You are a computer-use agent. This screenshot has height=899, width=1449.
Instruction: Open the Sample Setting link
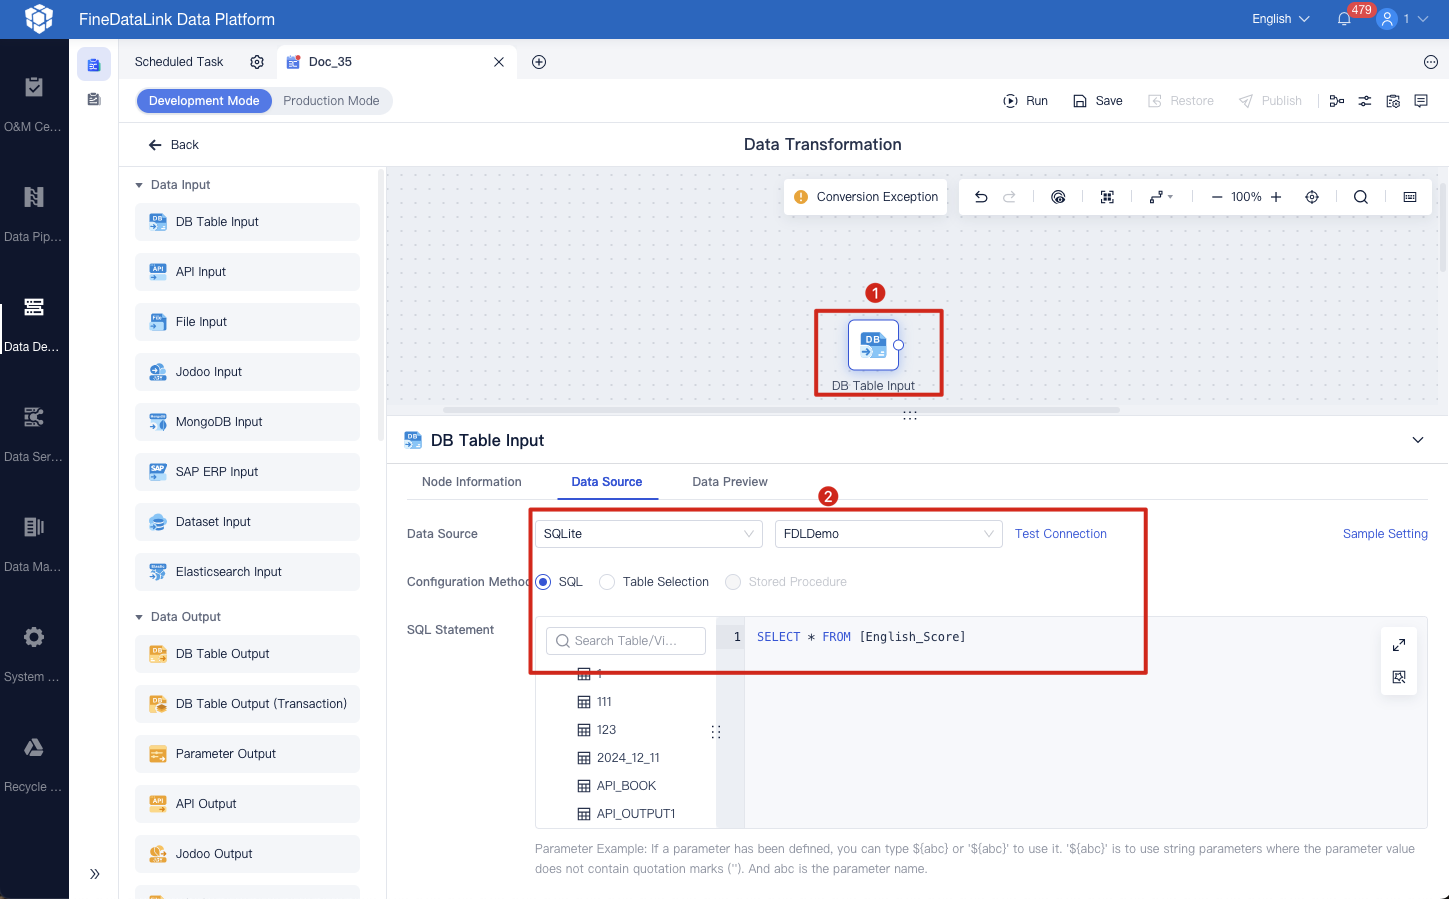pyautogui.click(x=1385, y=534)
